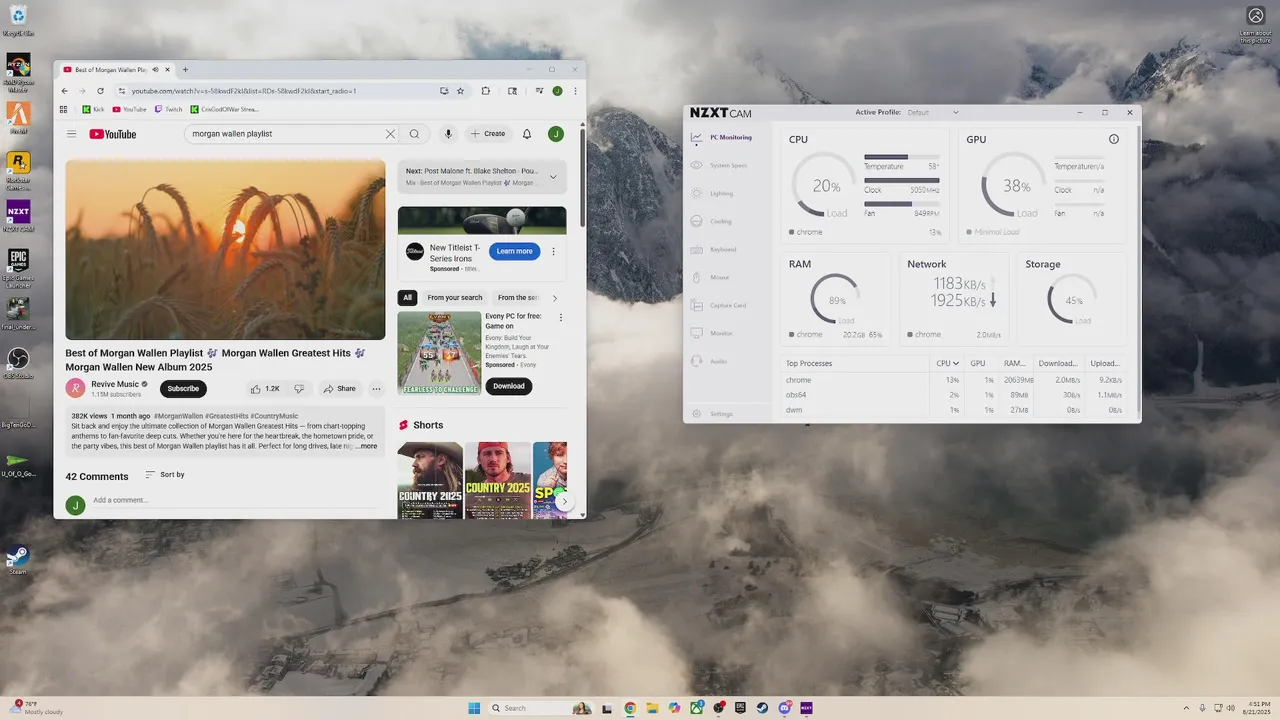The width and height of the screenshot is (1280, 720).
Task: Click Learn more on Titleist ad
Action: click(515, 251)
